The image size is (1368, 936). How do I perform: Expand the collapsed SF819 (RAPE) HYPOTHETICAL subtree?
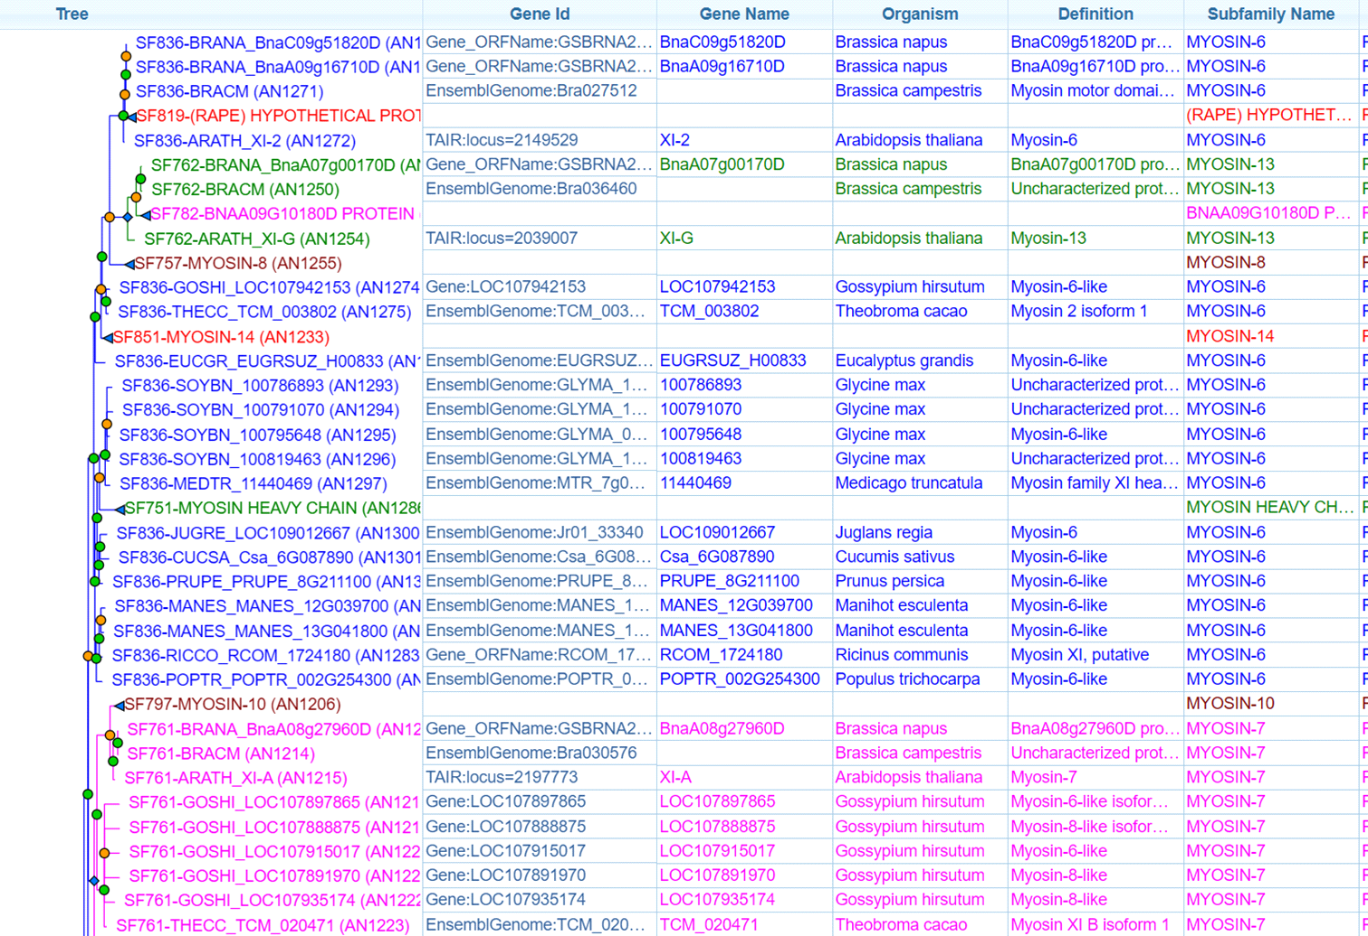tap(131, 118)
